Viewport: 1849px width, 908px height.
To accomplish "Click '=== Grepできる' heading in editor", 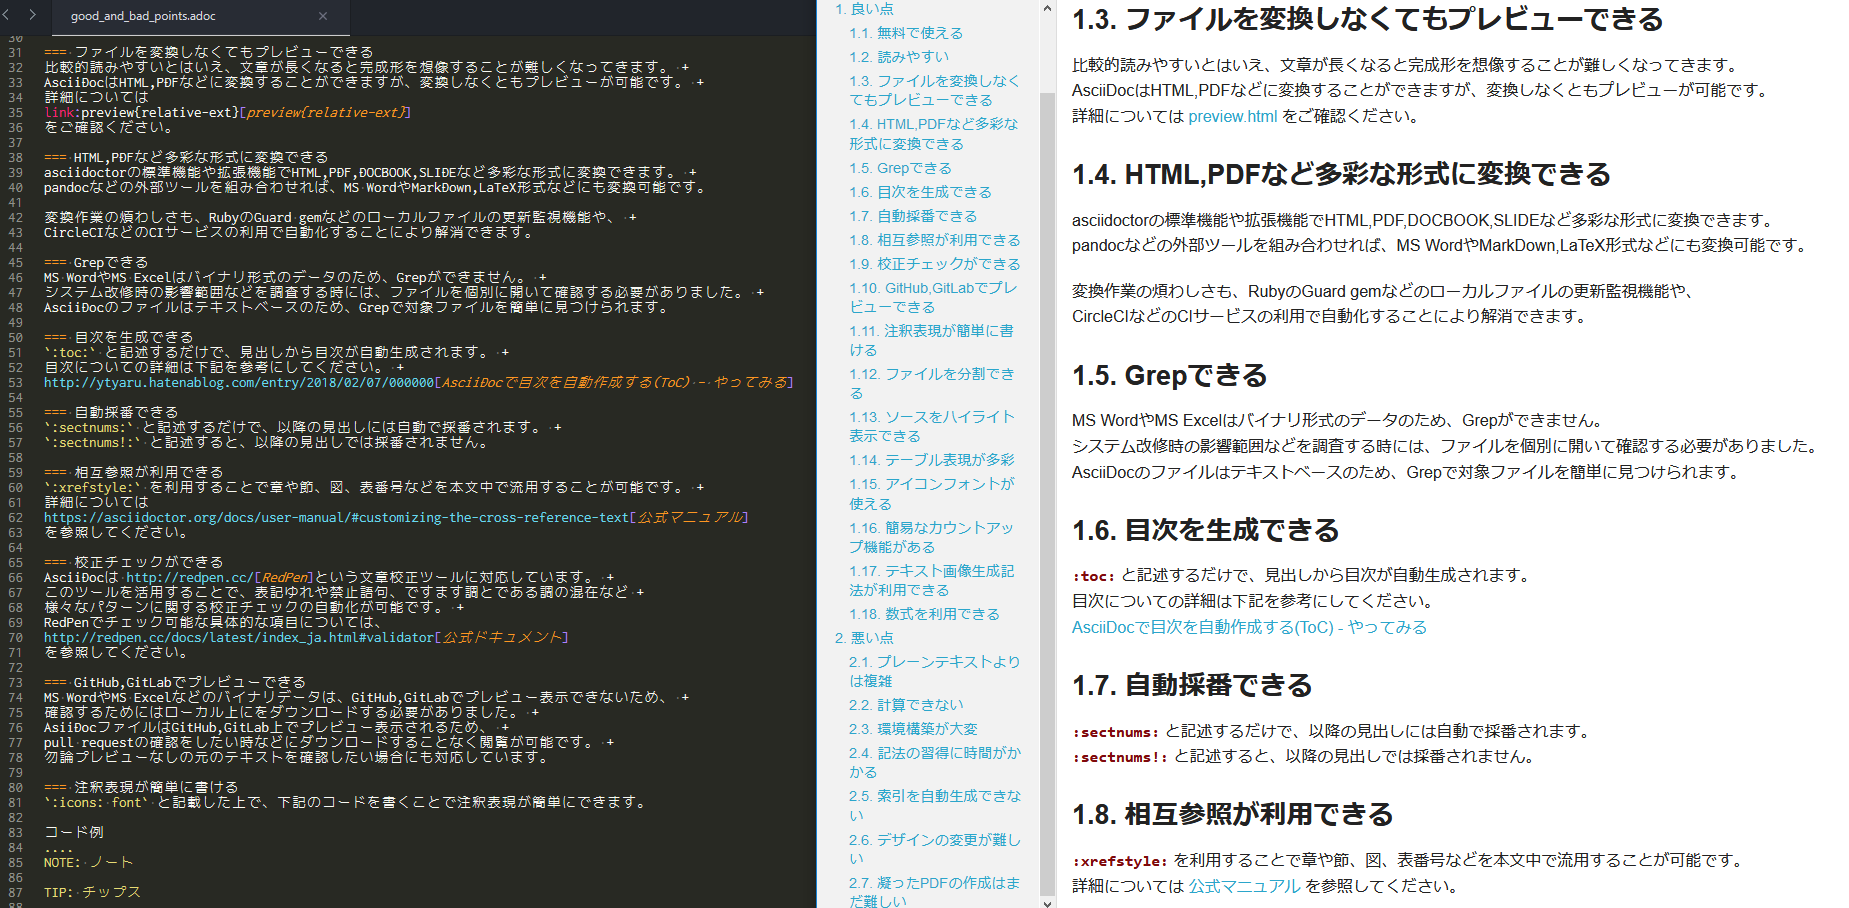I will [96, 262].
